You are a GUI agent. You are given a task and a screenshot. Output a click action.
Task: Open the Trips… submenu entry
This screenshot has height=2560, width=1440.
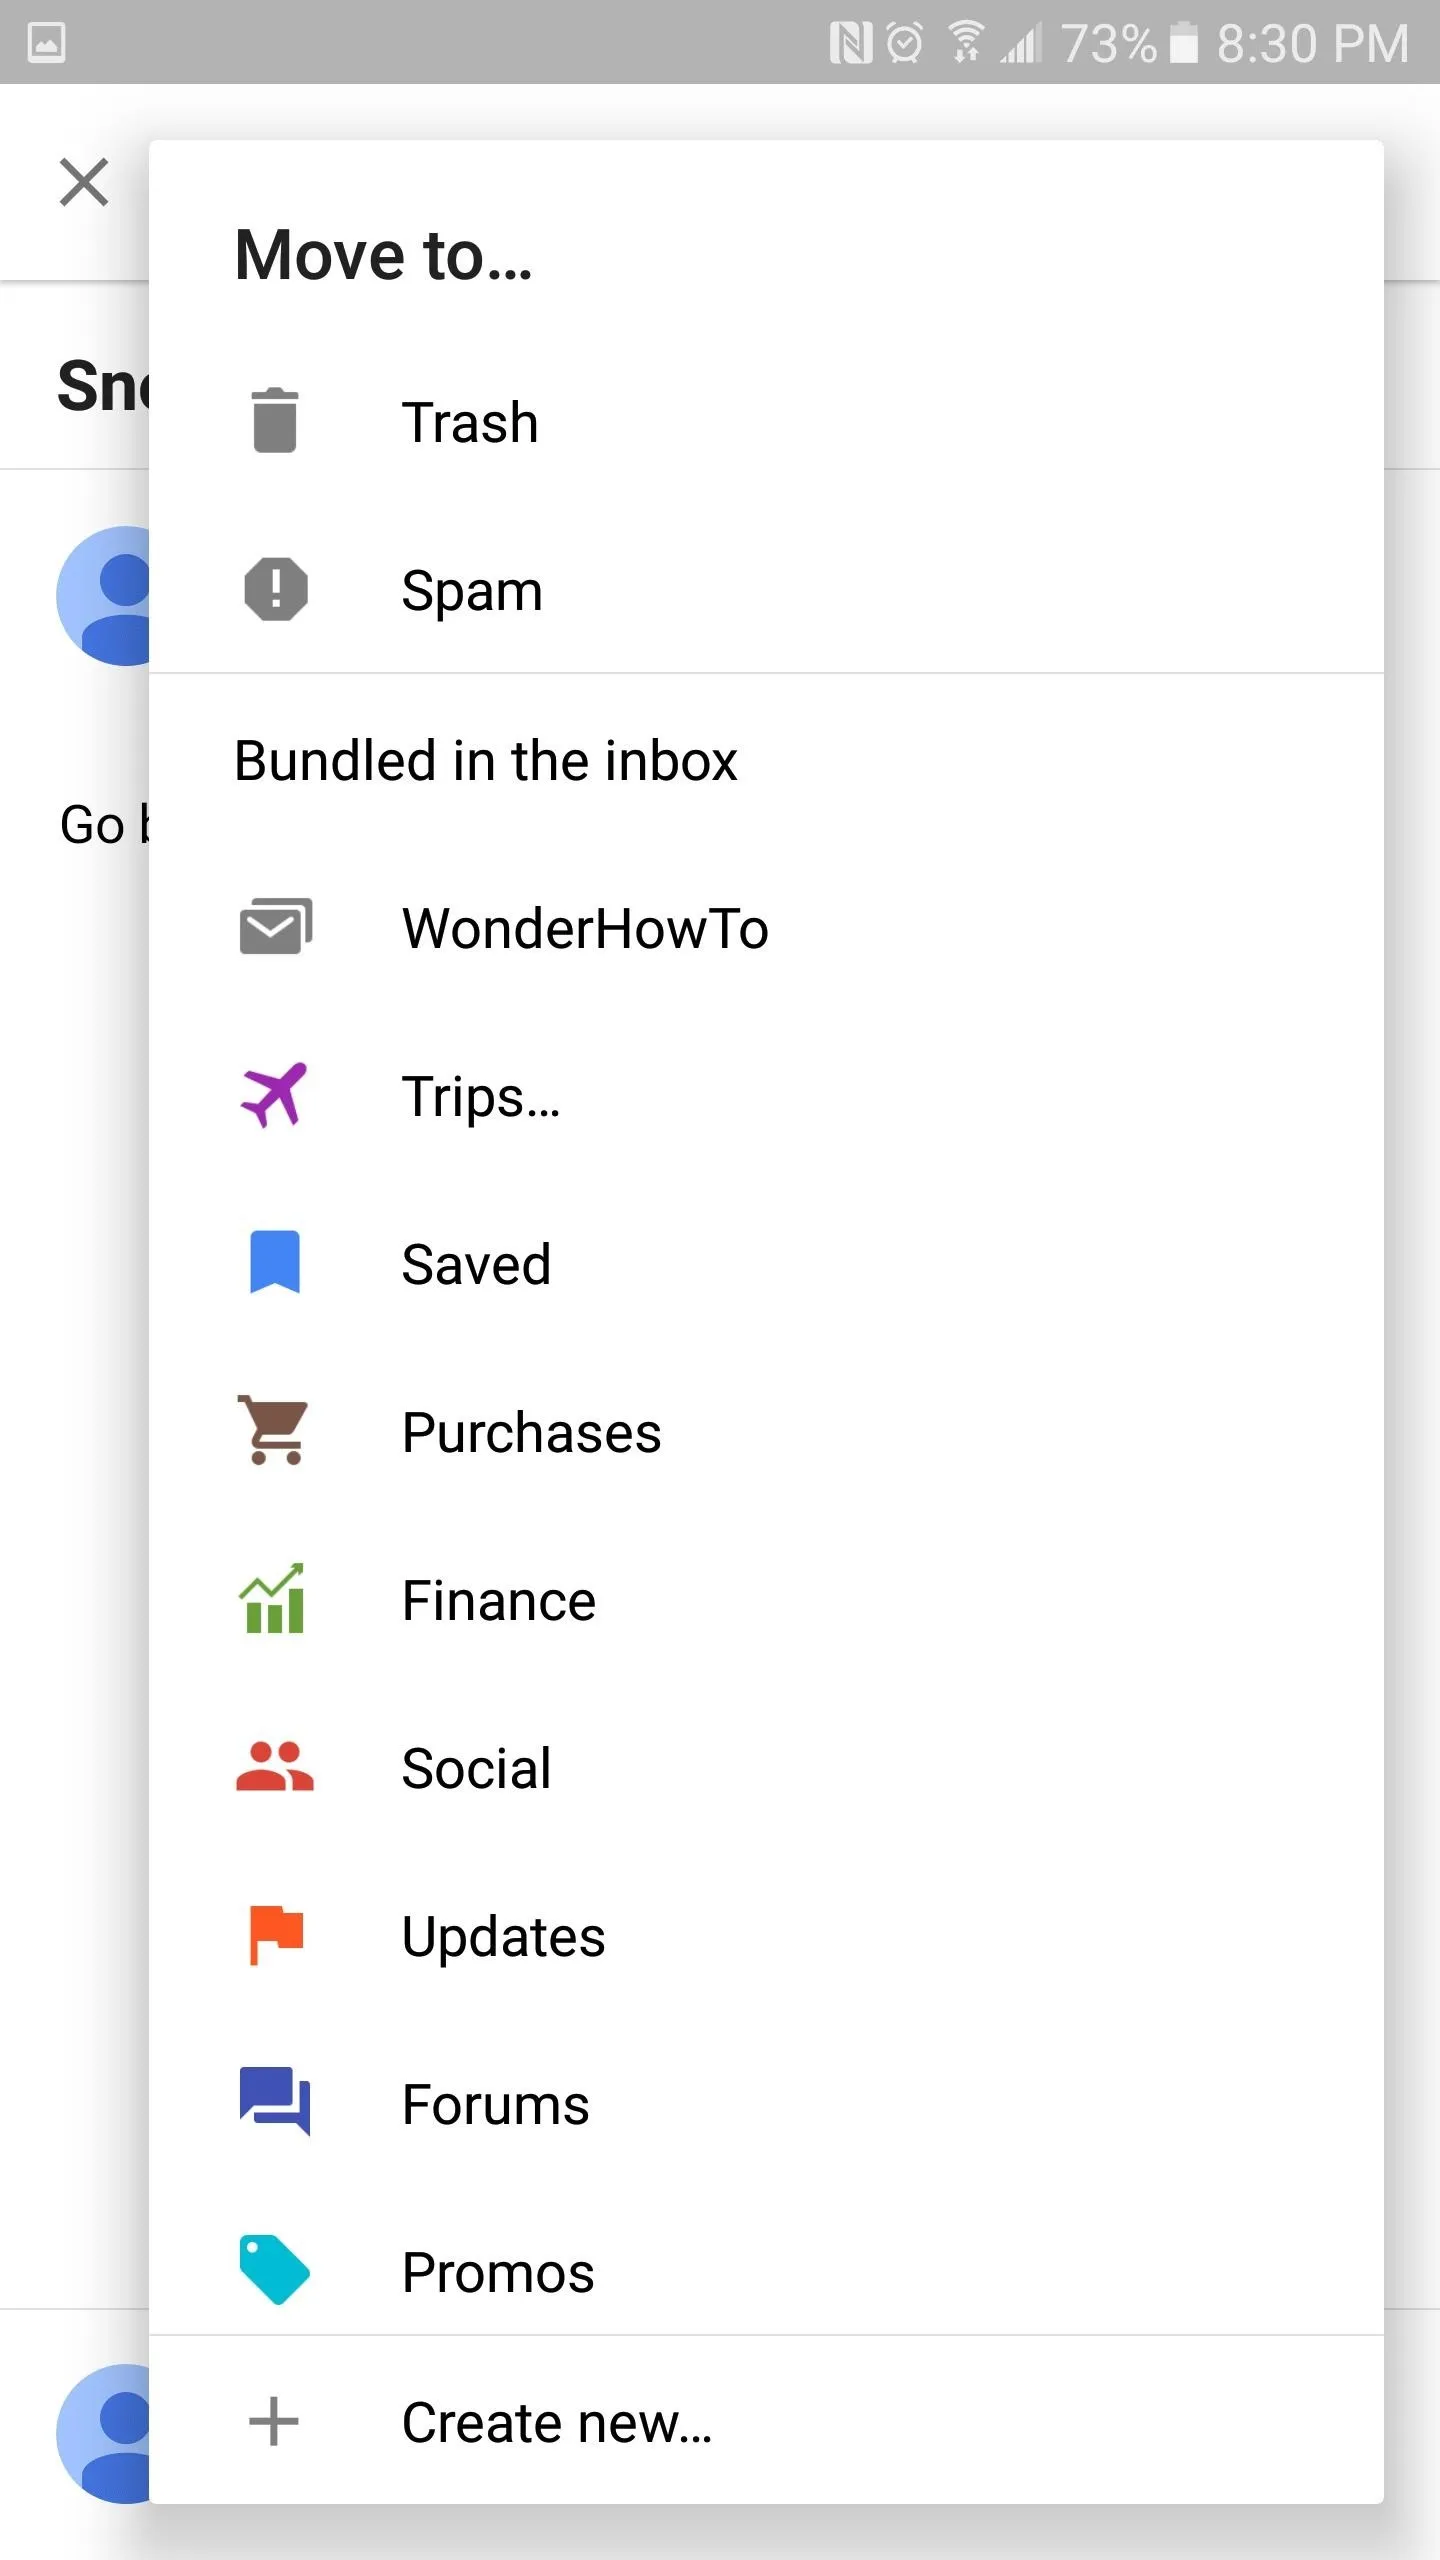766,1095
